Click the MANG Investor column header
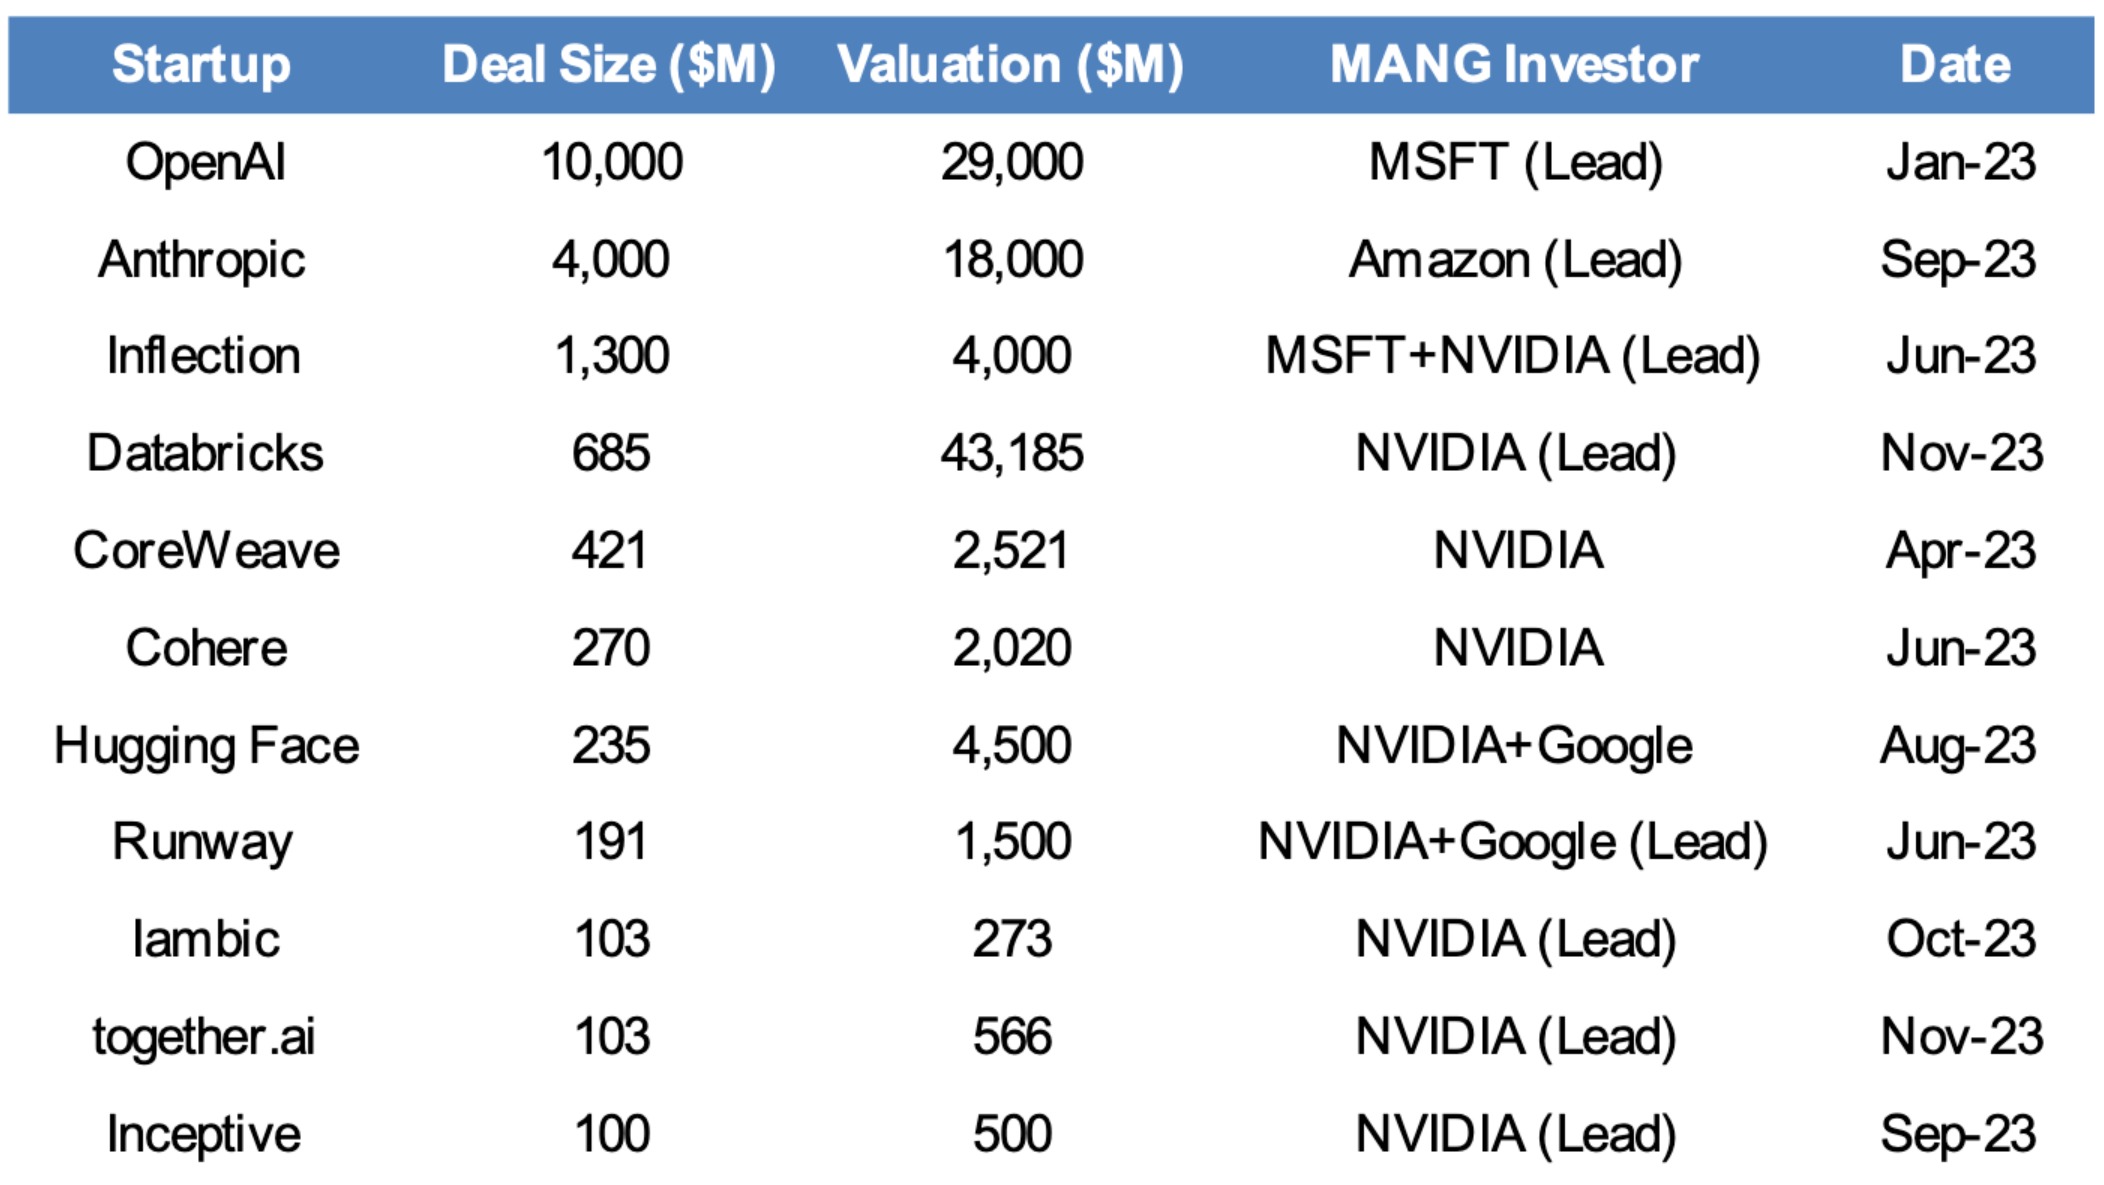2104x1185 pixels. 1514,65
